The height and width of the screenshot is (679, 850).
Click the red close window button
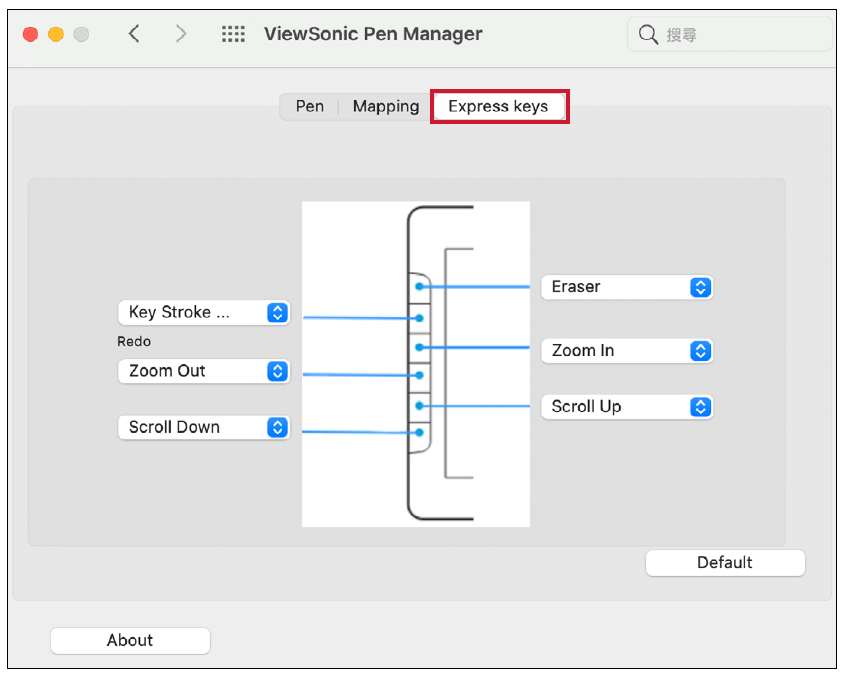[30, 34]
